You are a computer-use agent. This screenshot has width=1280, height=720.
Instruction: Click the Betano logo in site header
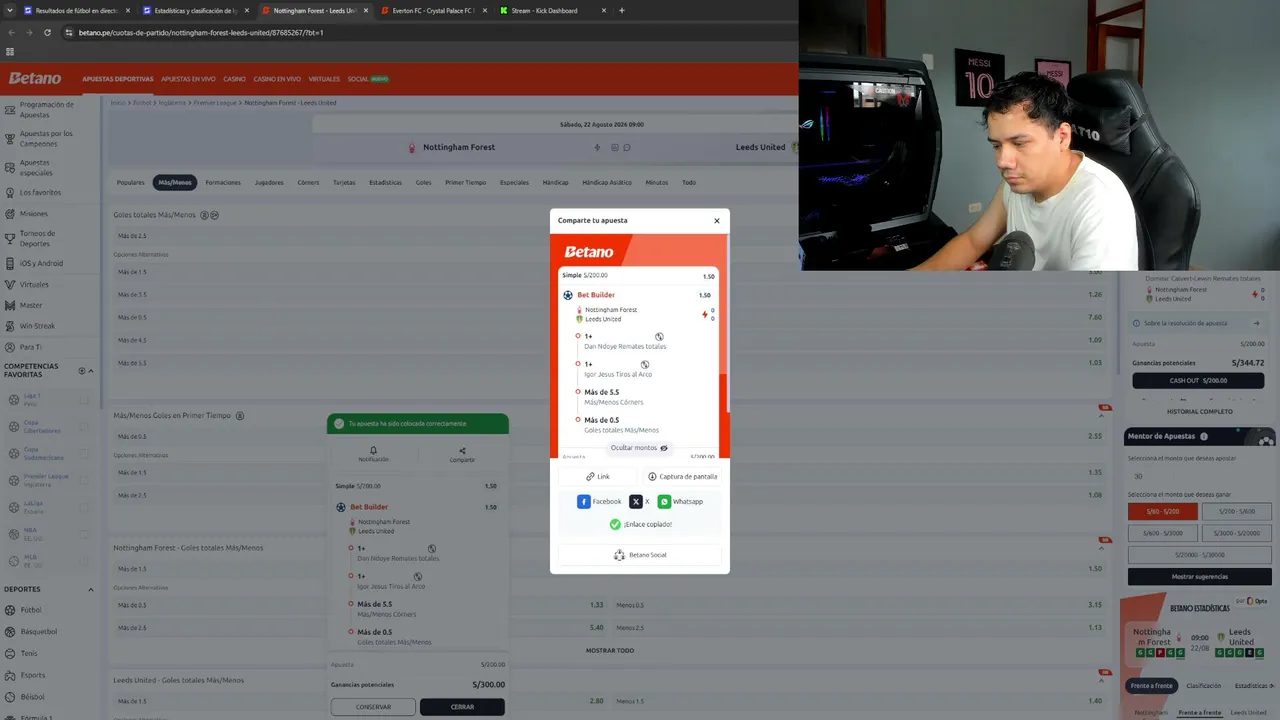(35, 78)
